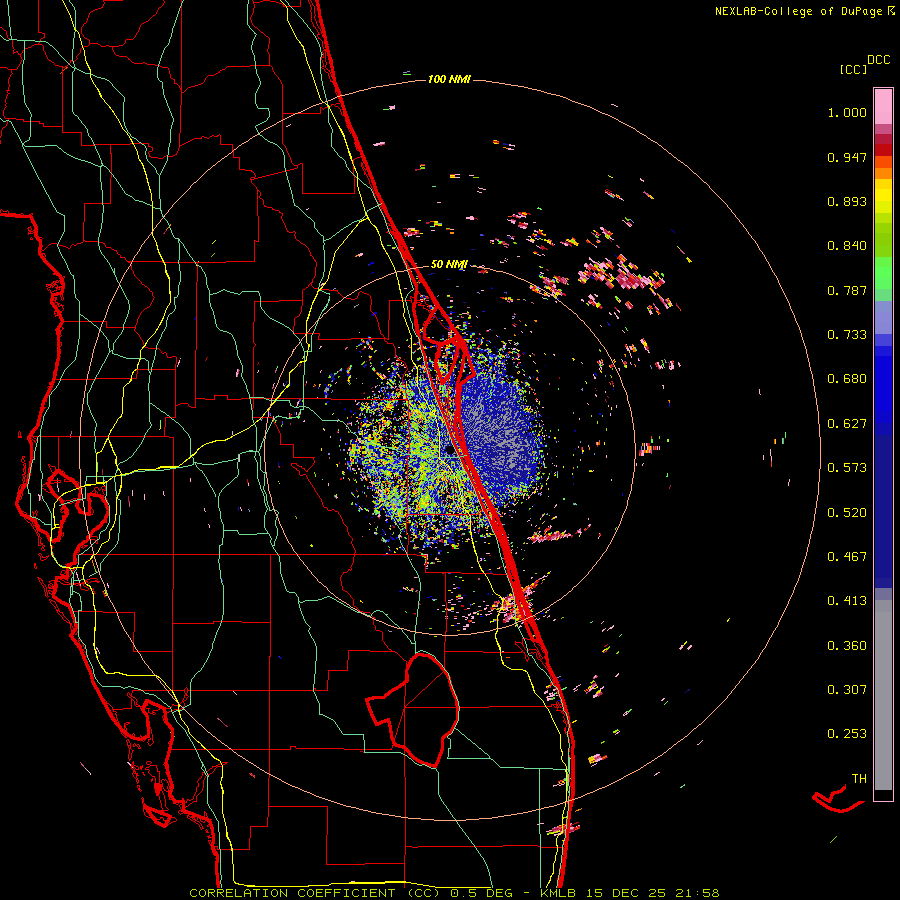
Task: Pick the red color bar segment
Action: [x=883, y=150]
